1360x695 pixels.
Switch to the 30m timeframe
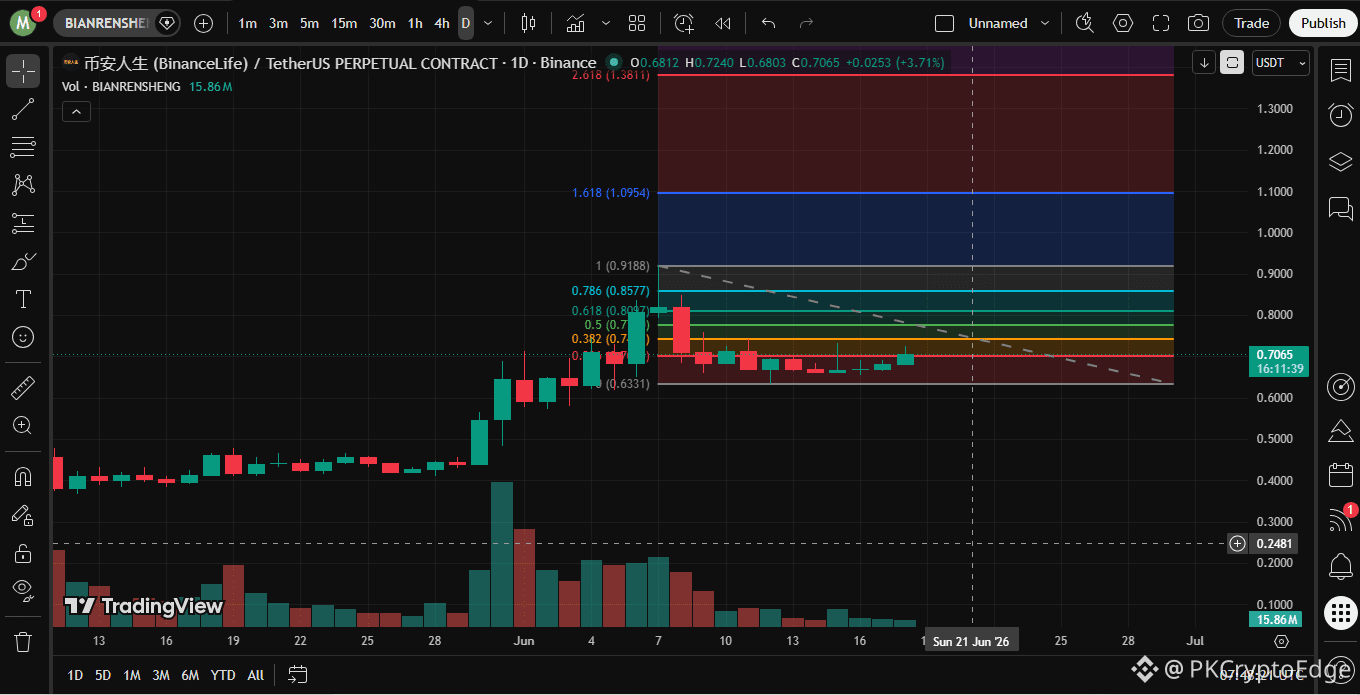pyautogui.click(x=382, y=22)
